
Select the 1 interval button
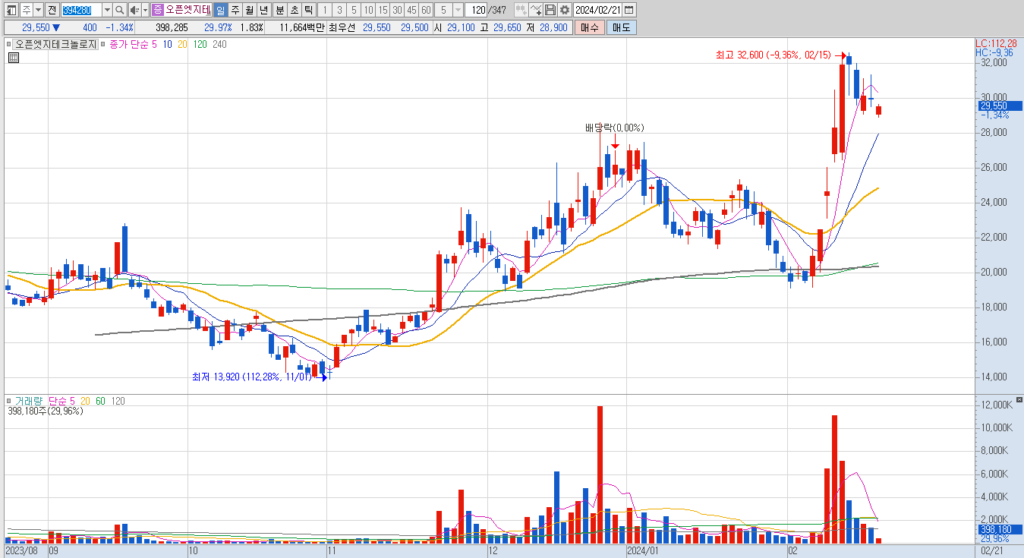click(325, 10)
